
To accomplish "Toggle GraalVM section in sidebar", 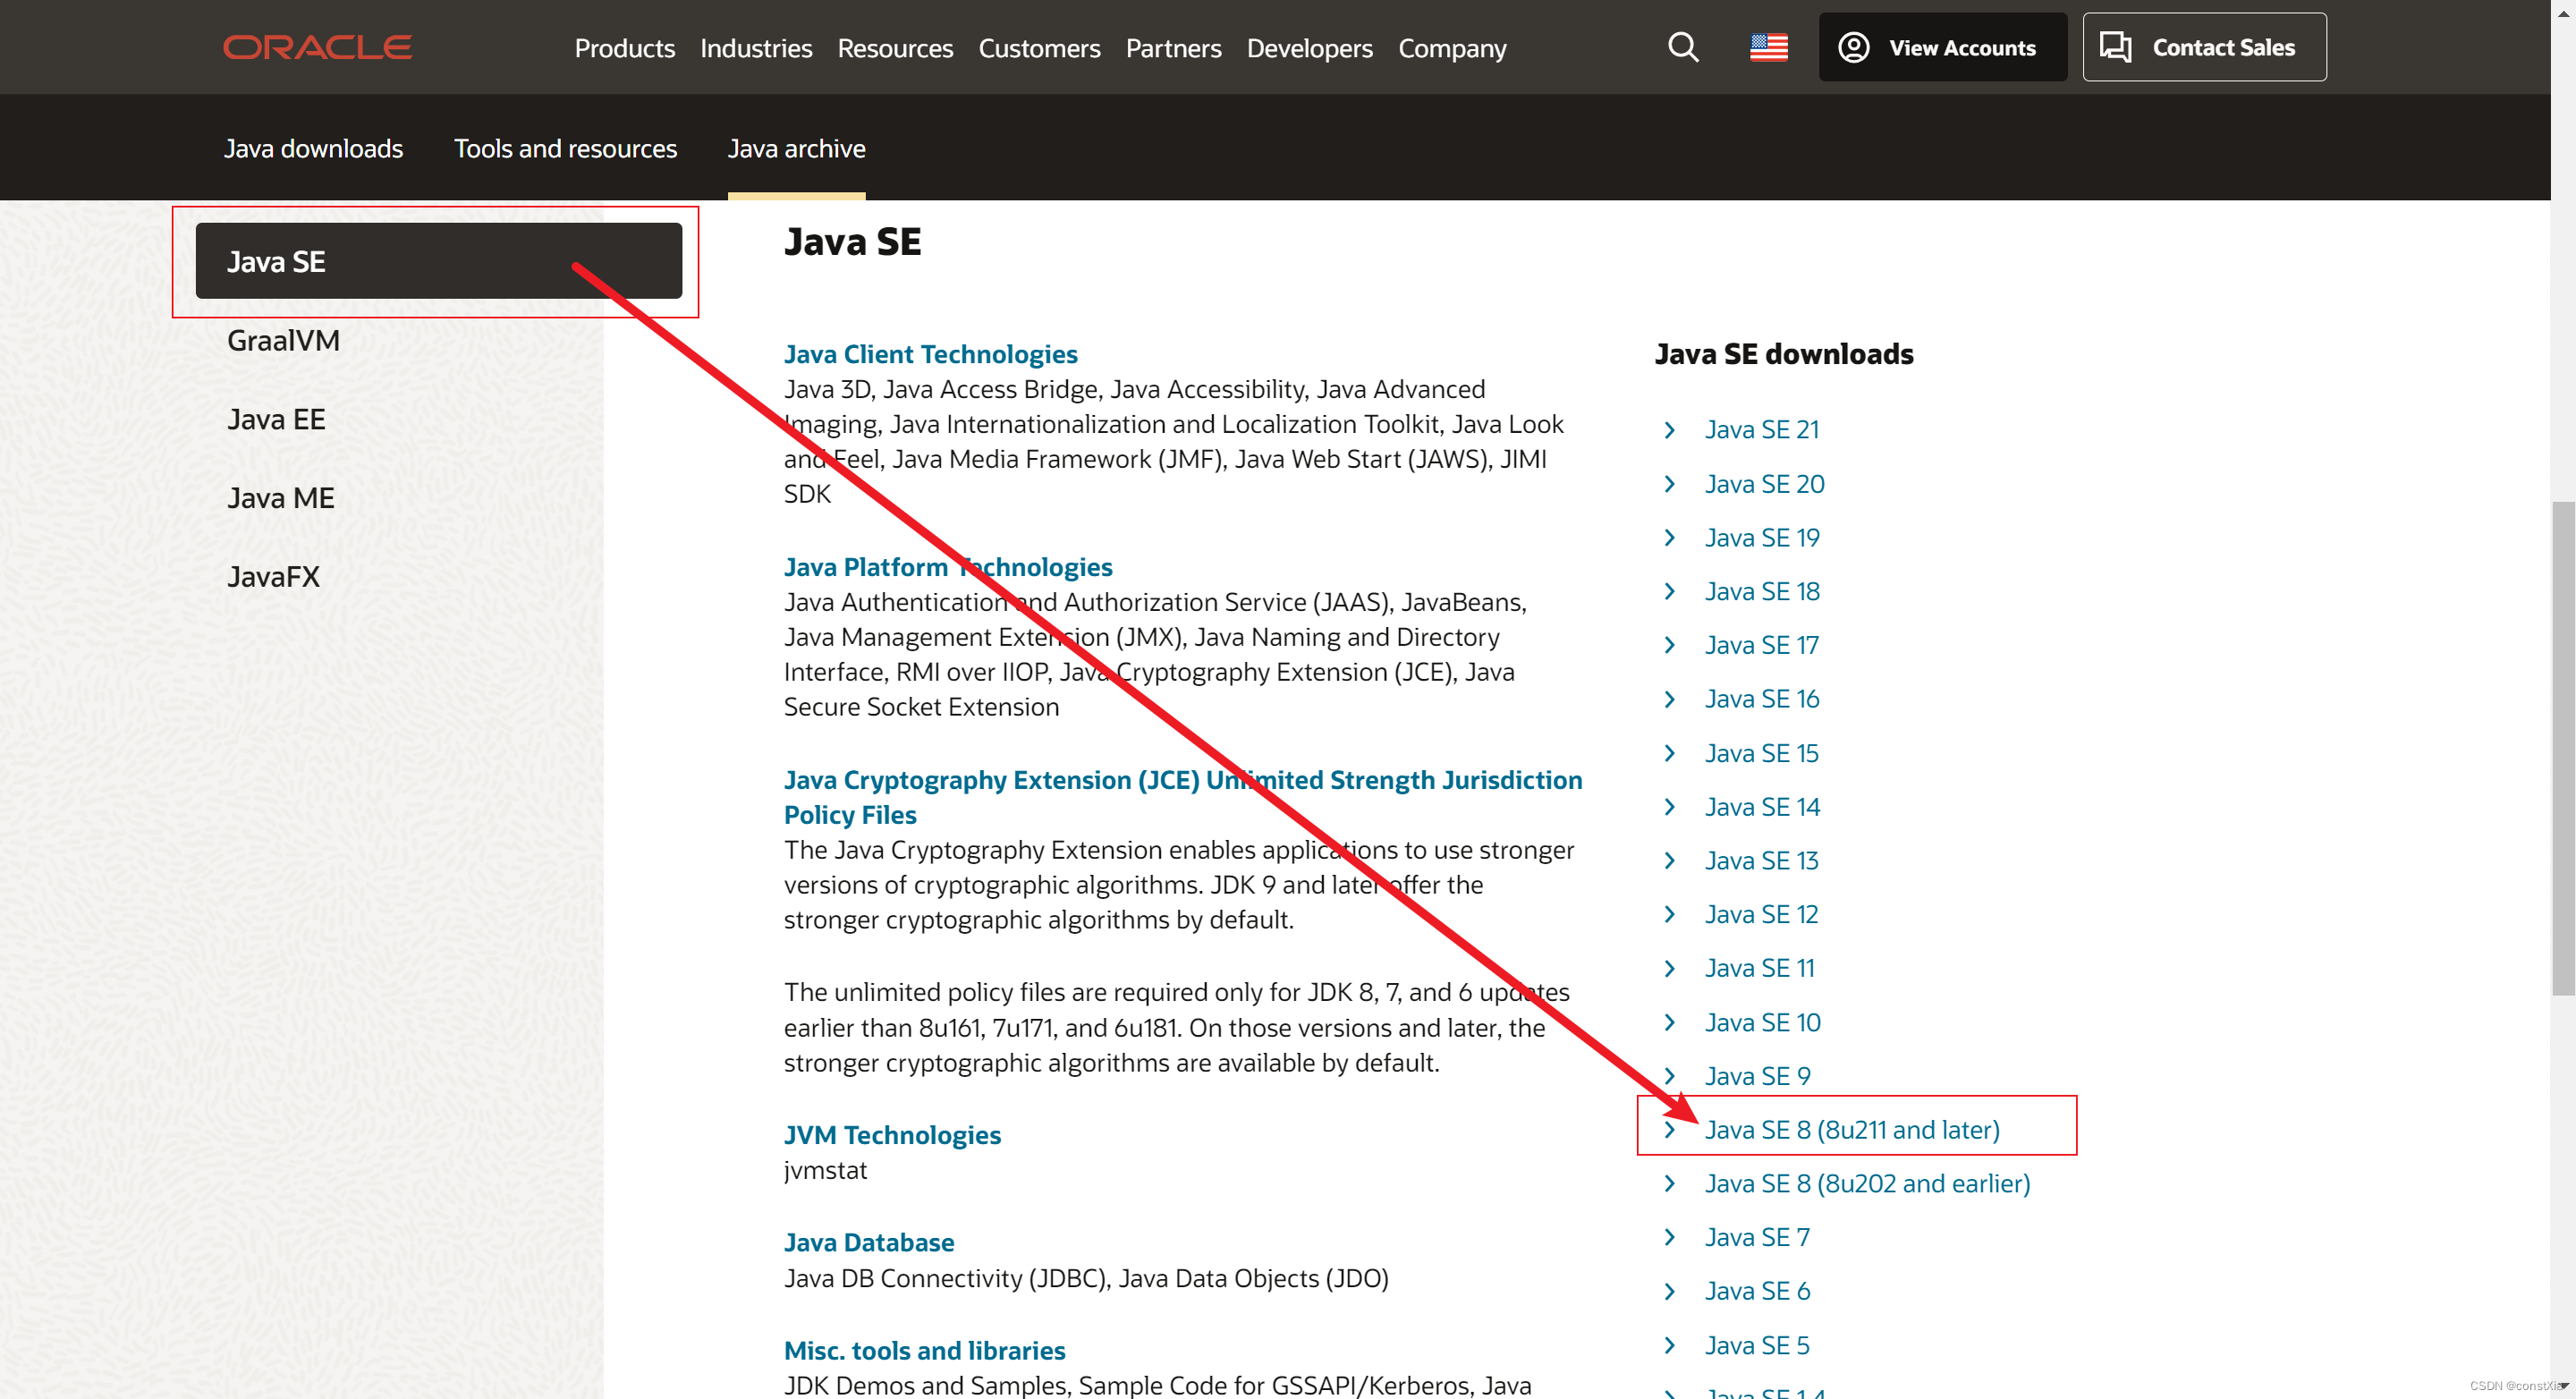I will point(283,339).
